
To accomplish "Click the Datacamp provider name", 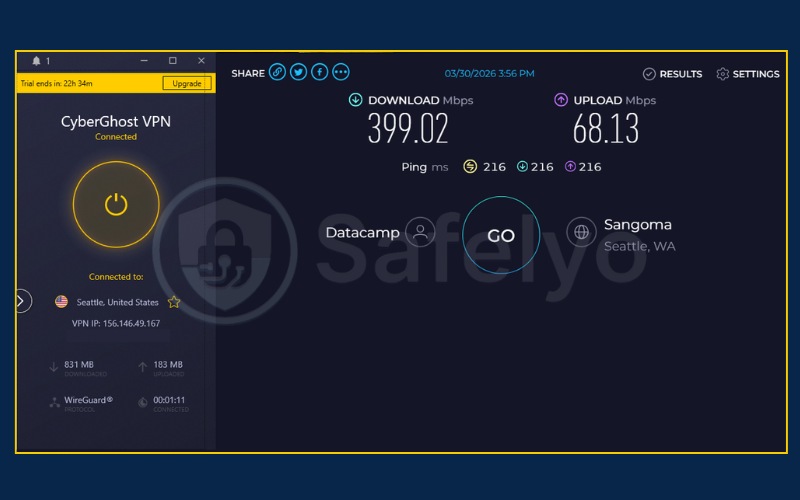I will coord(362,233).
